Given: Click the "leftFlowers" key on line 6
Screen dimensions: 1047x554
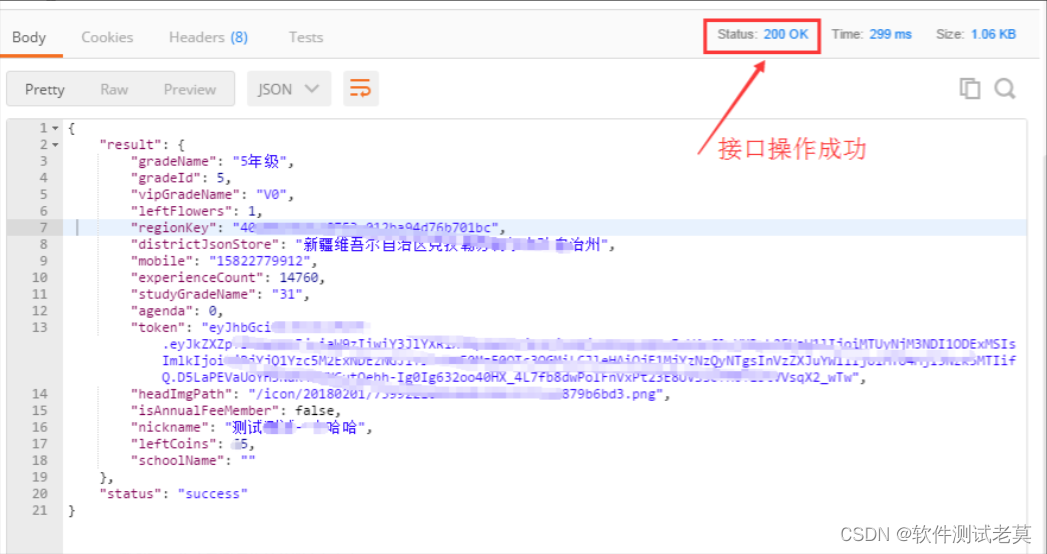Looking at the screenshot, I should 181,212.
